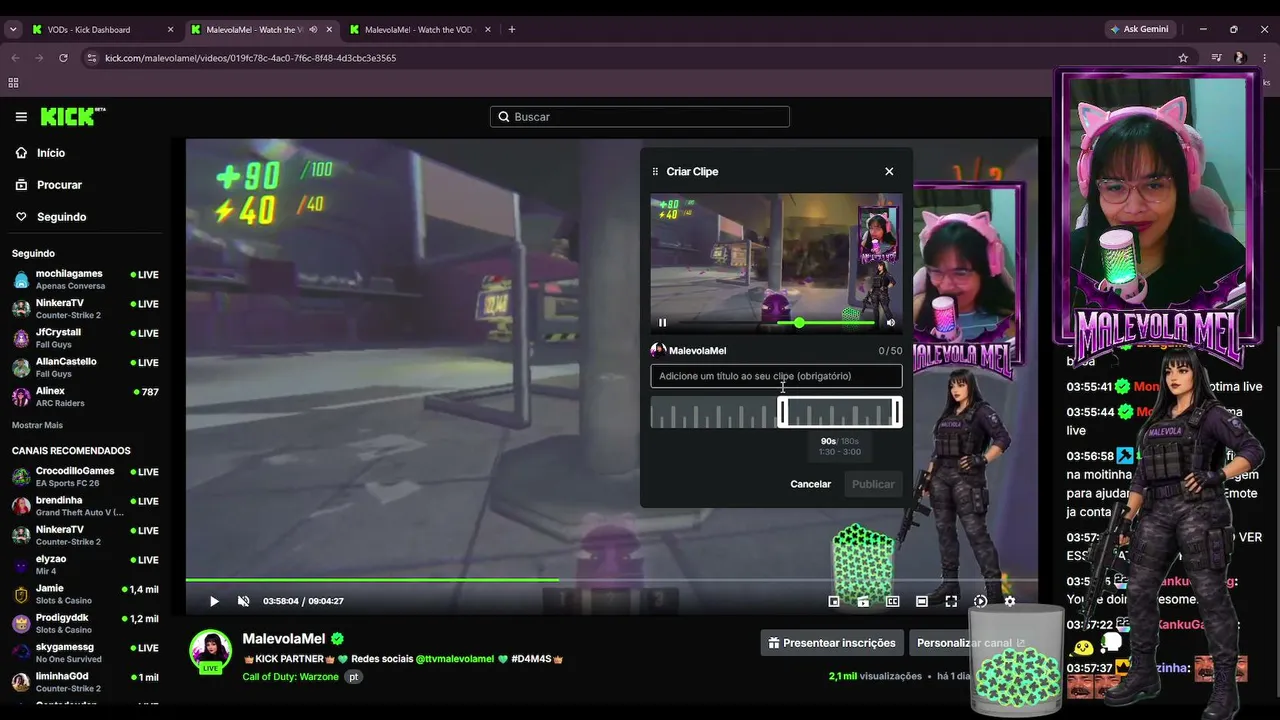
Task: Open Call of Duty: Warzone category link
Action: point(291,677)
